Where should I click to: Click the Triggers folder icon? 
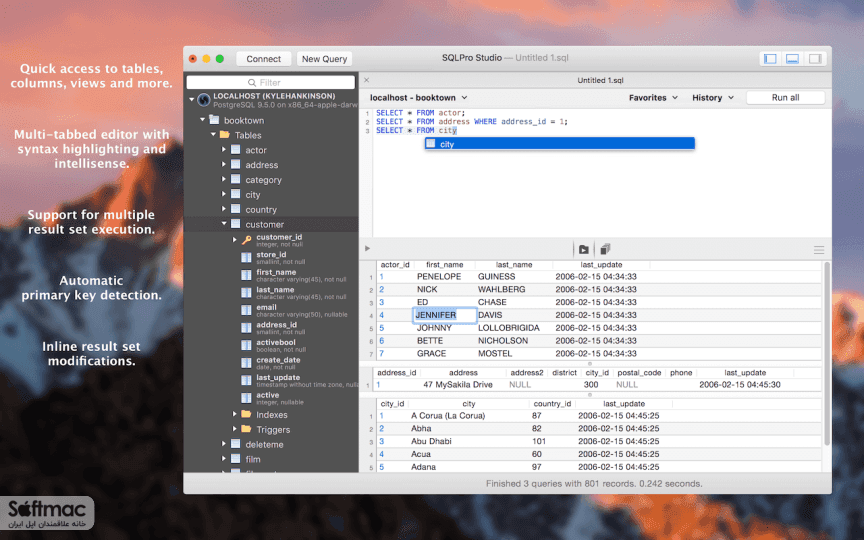[246, 429]
